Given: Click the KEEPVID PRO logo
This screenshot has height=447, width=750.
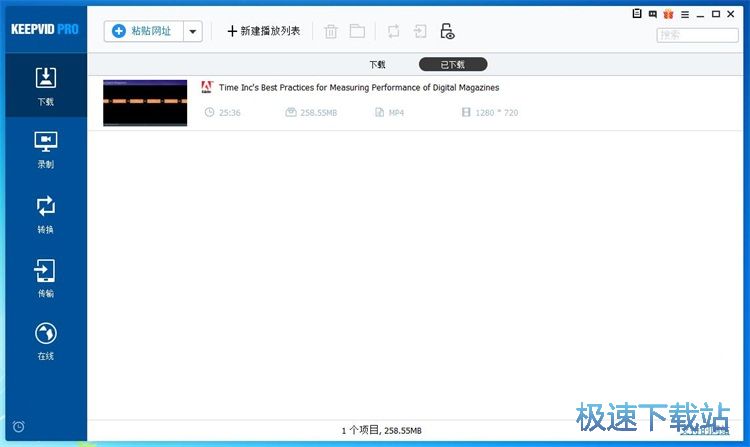Looking at the screenshot, I should click(x=45, y=29).
